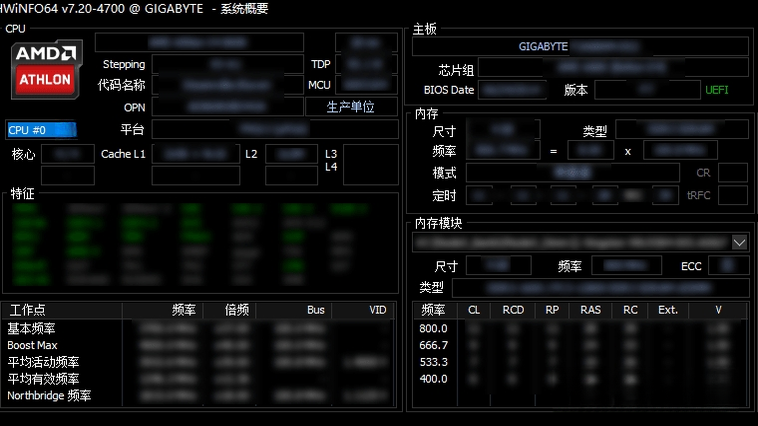Click the Bus column header

[x=294, y=310]
